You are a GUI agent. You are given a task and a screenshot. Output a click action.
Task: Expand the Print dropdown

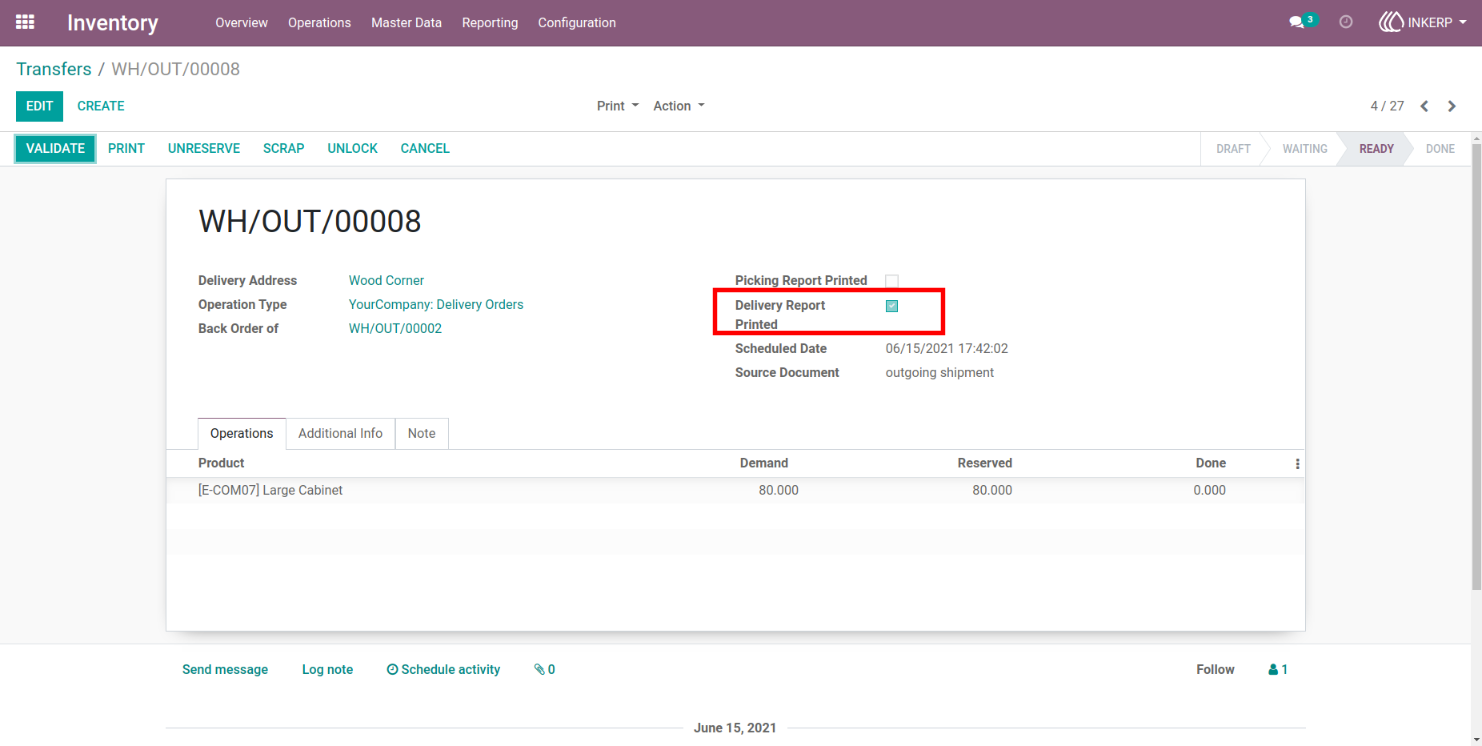[618, 106]
